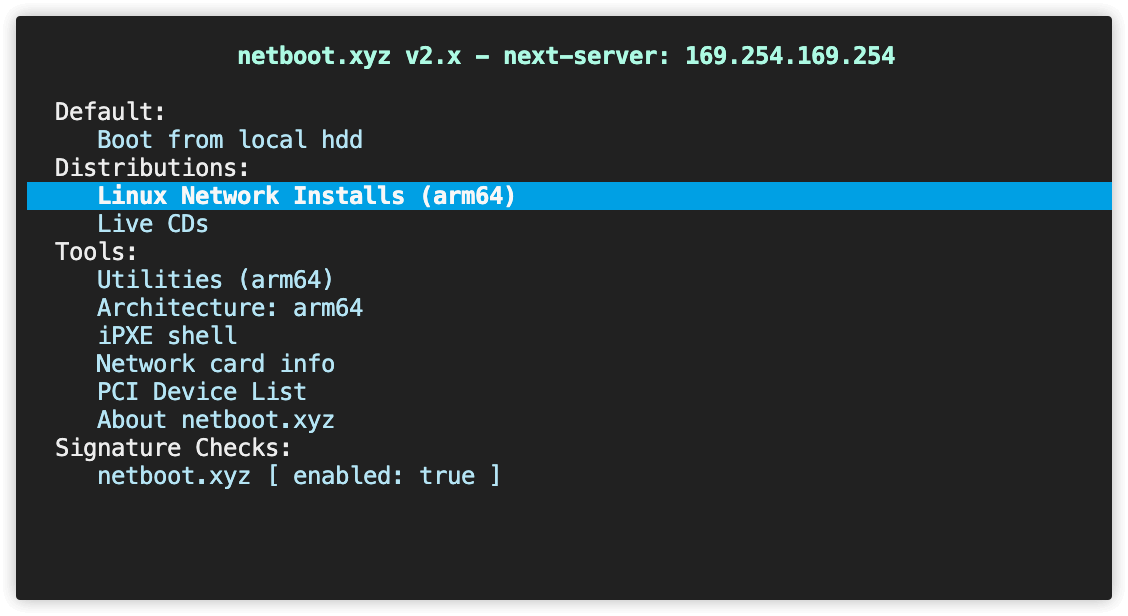Click the Signature Checks: section header

pos(173,447)
